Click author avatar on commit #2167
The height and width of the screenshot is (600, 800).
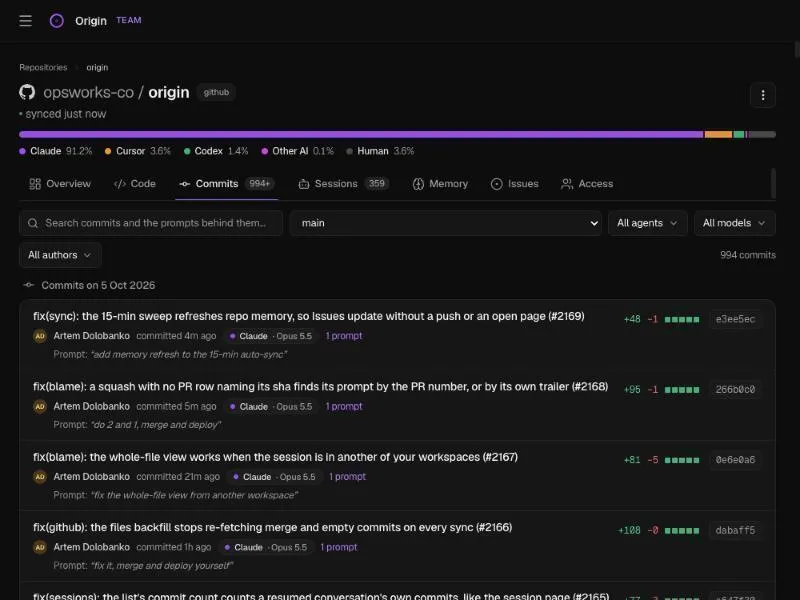[x=40, y=477]
